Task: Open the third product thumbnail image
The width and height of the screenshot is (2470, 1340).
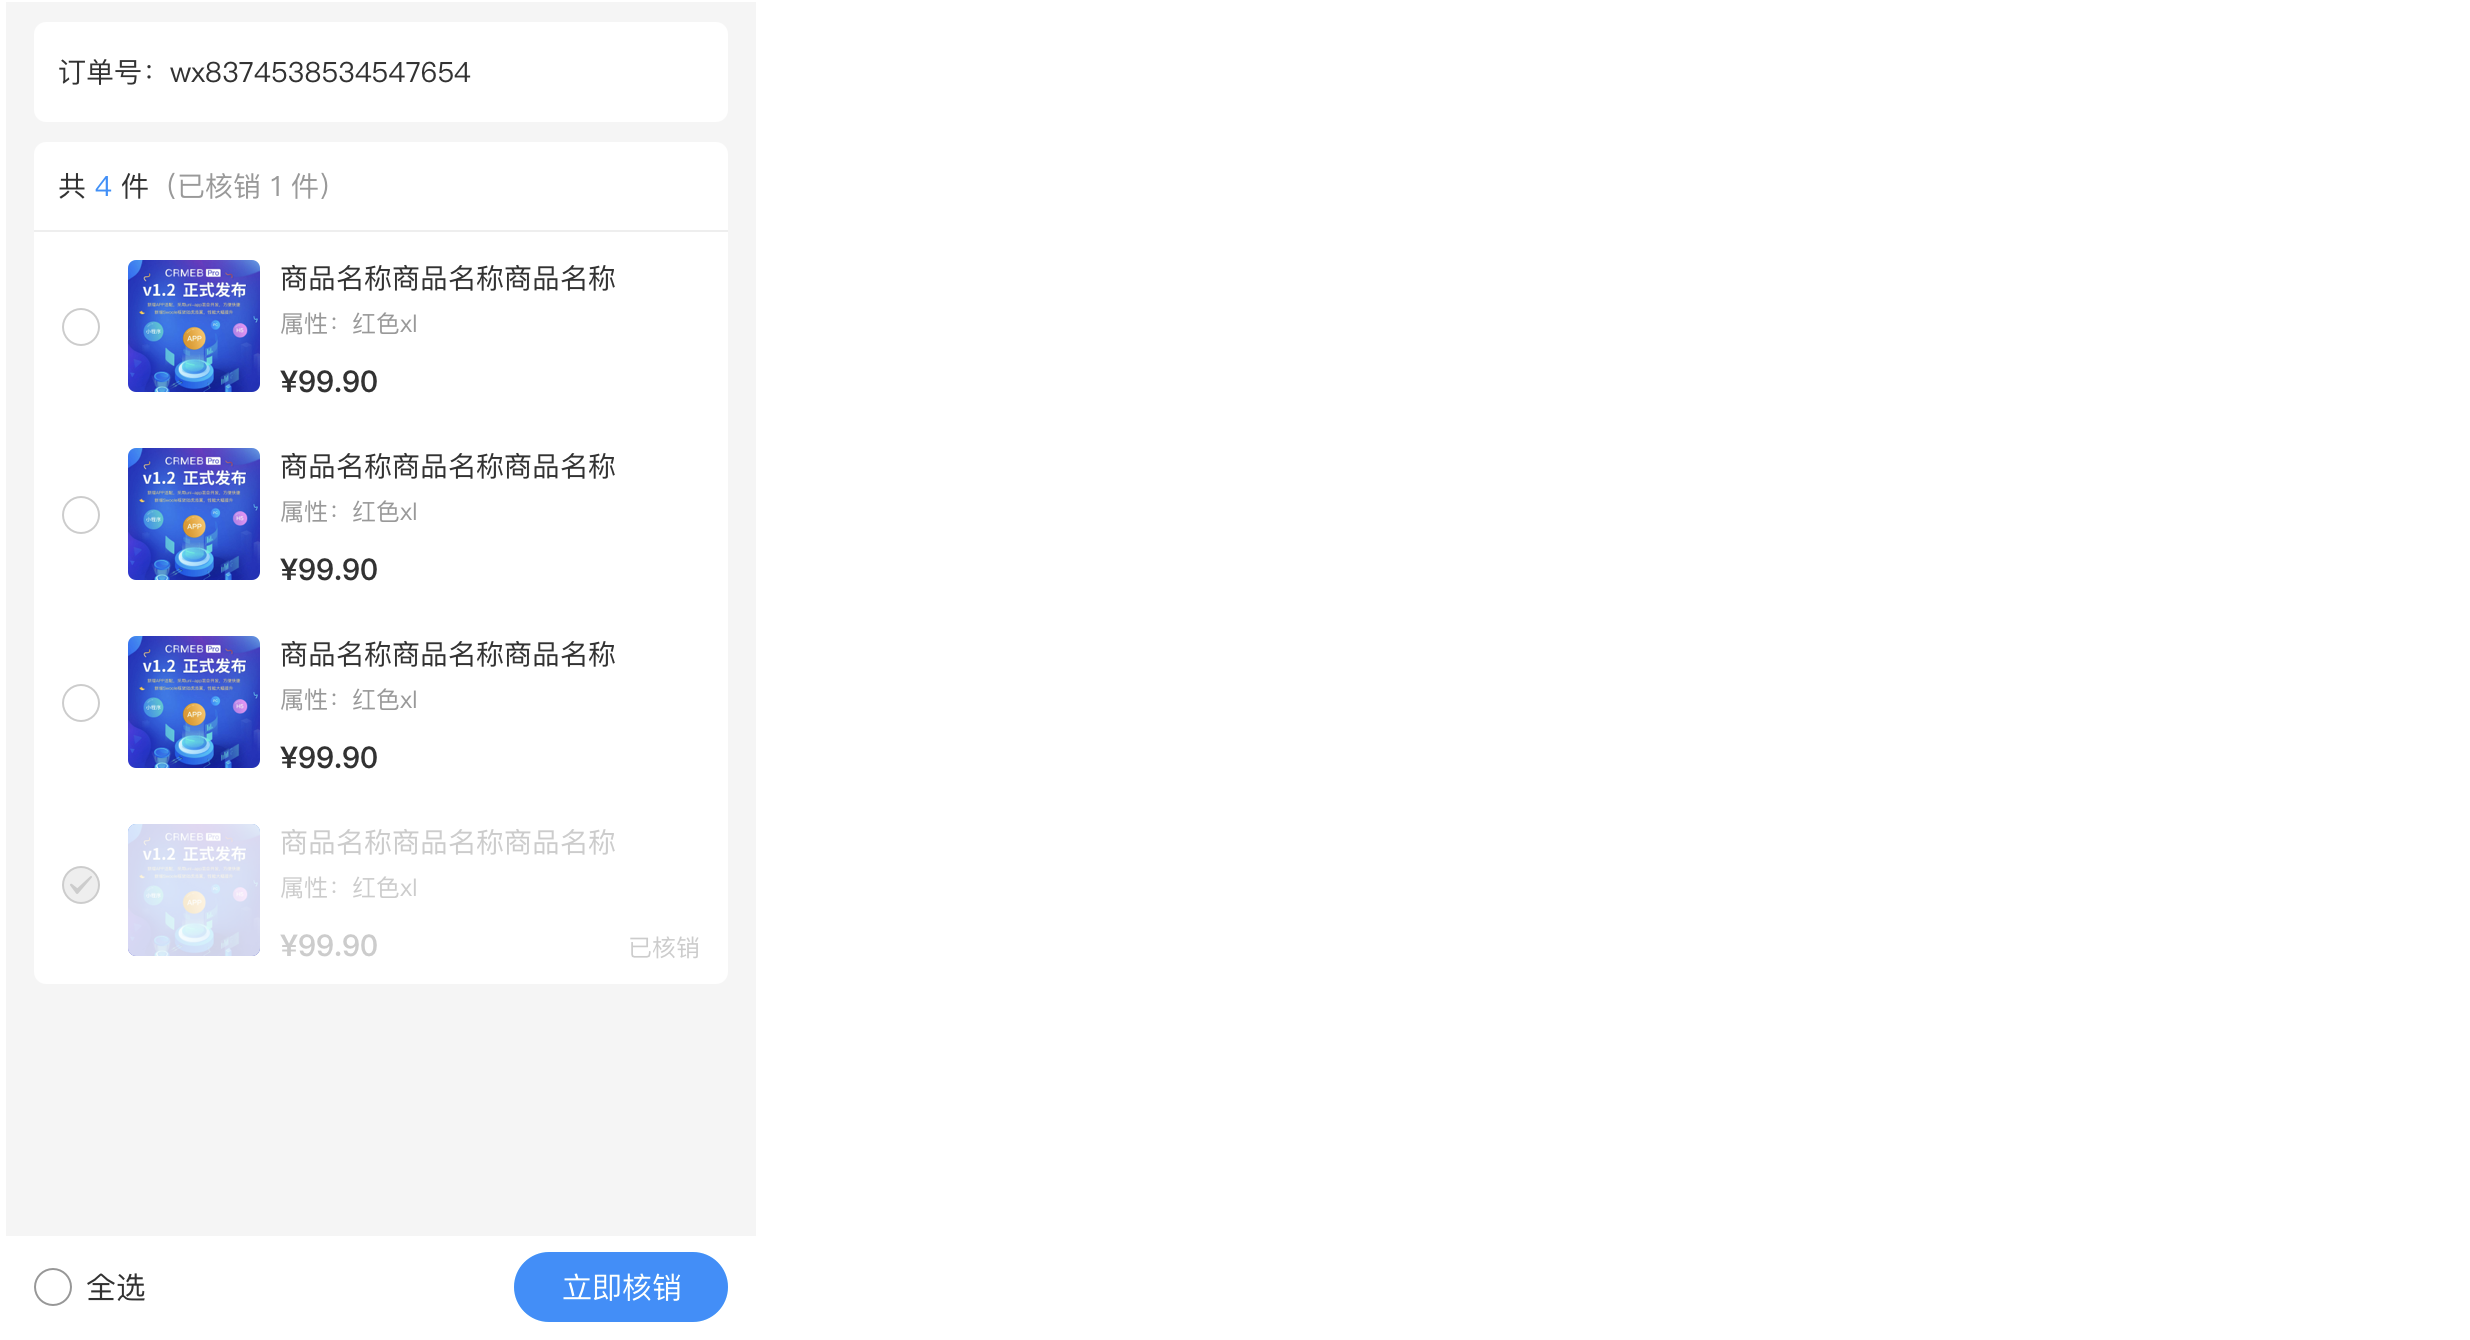Action: click(x=194, y=702)
